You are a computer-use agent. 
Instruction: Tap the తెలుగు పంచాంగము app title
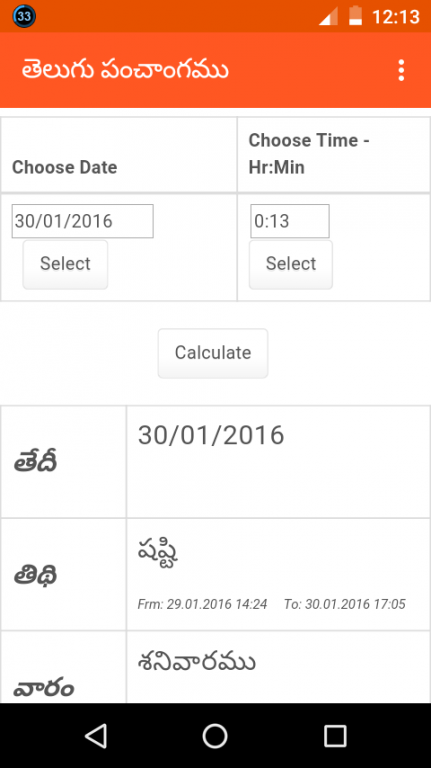tap(125, 70)
